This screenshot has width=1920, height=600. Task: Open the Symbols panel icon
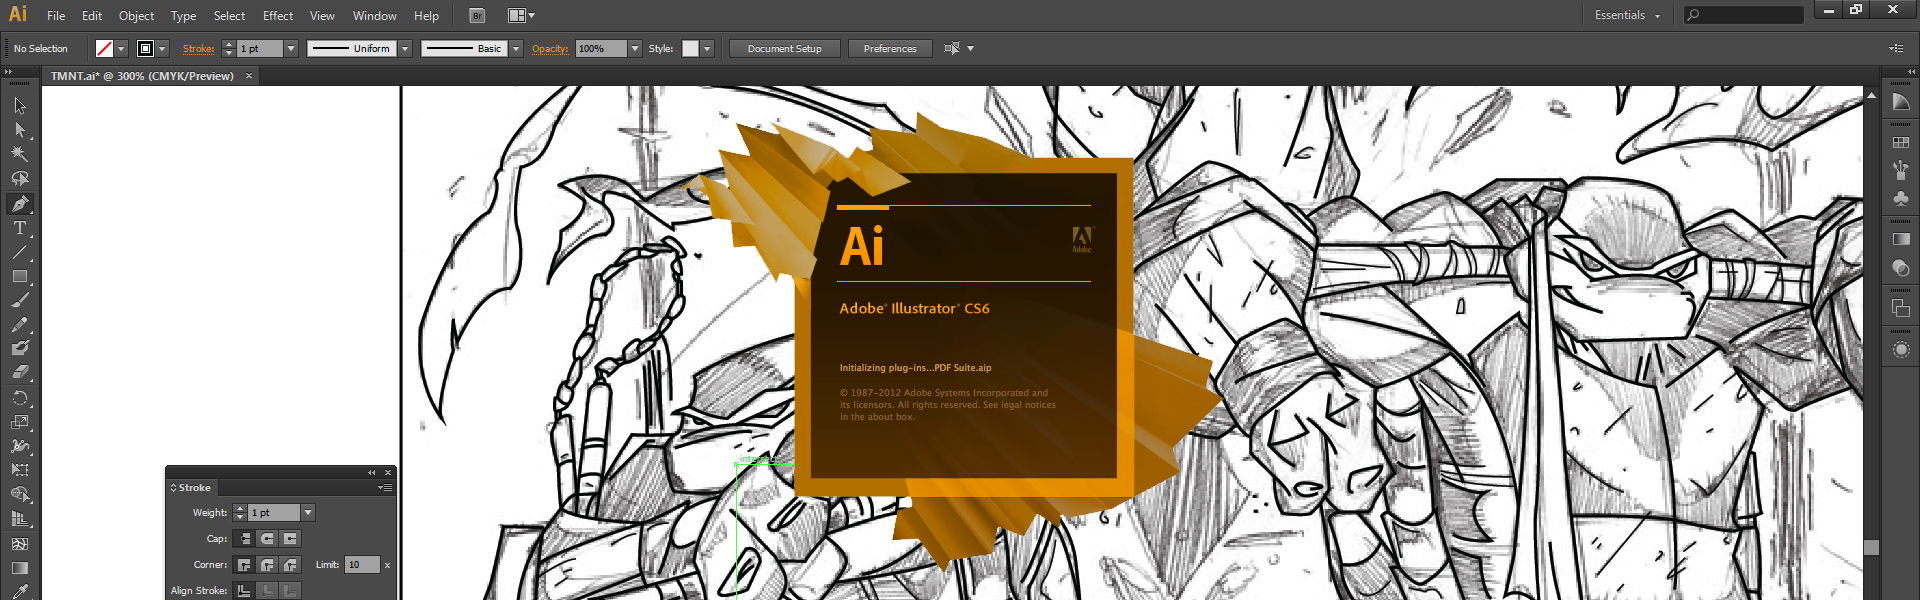click(1901, 198)
